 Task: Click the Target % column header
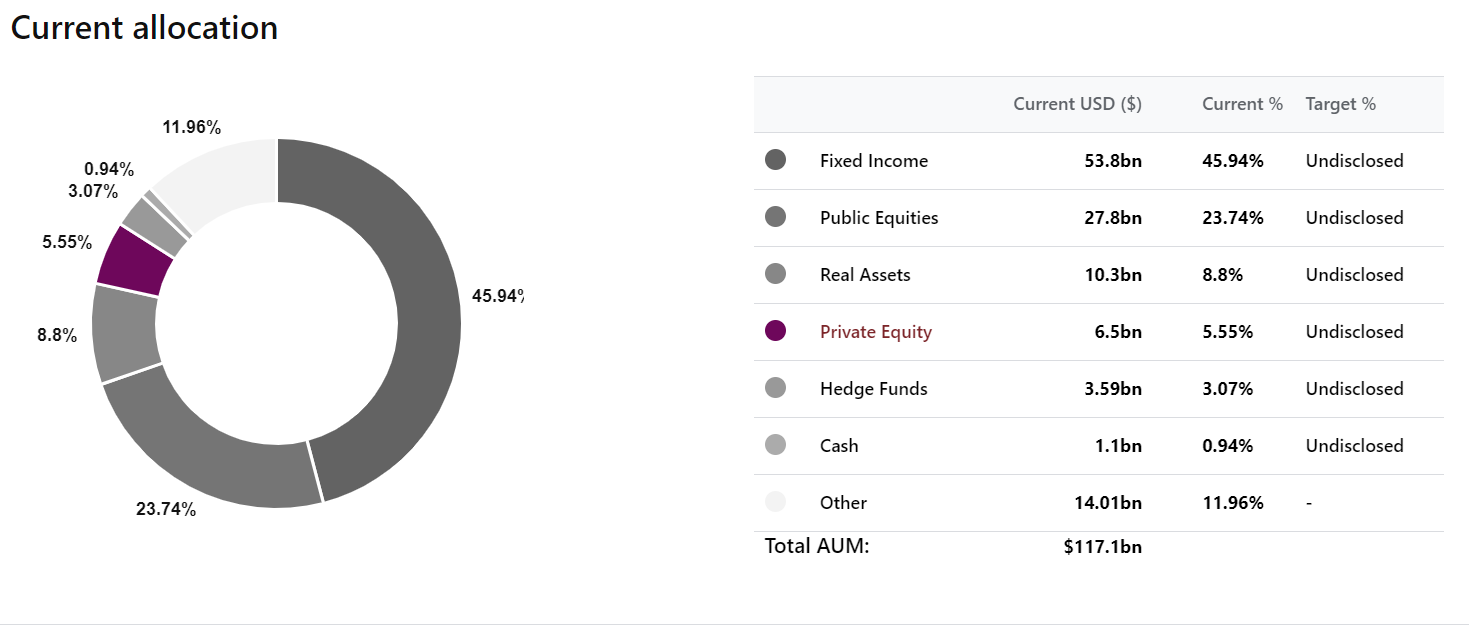1340,104
